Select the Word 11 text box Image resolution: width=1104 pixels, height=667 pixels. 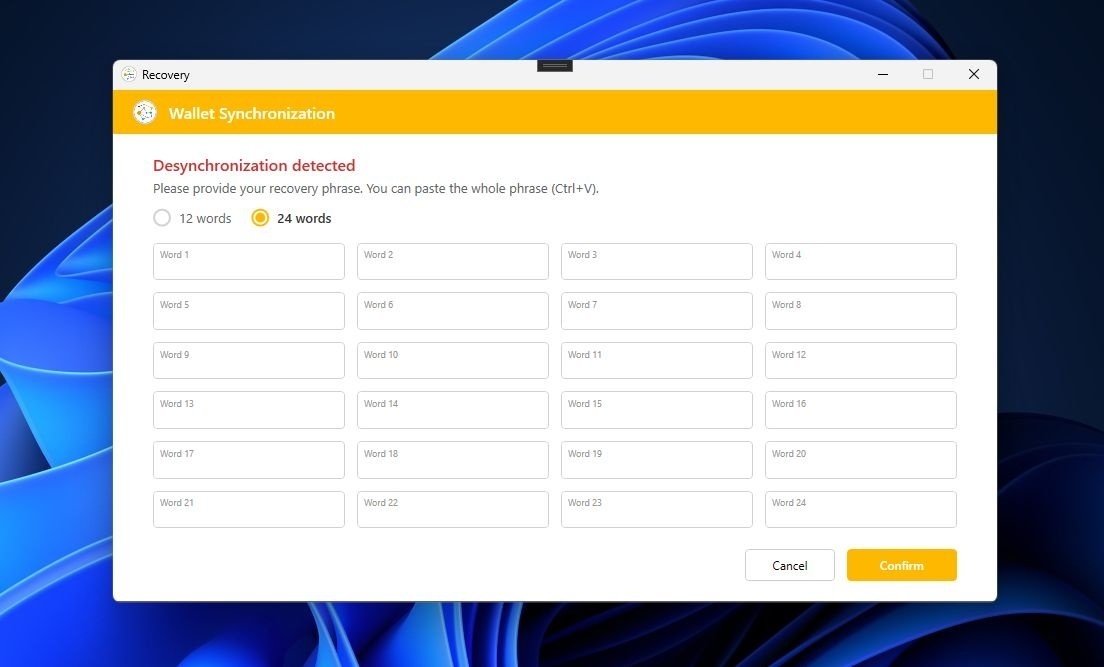(x=657, y=361)
